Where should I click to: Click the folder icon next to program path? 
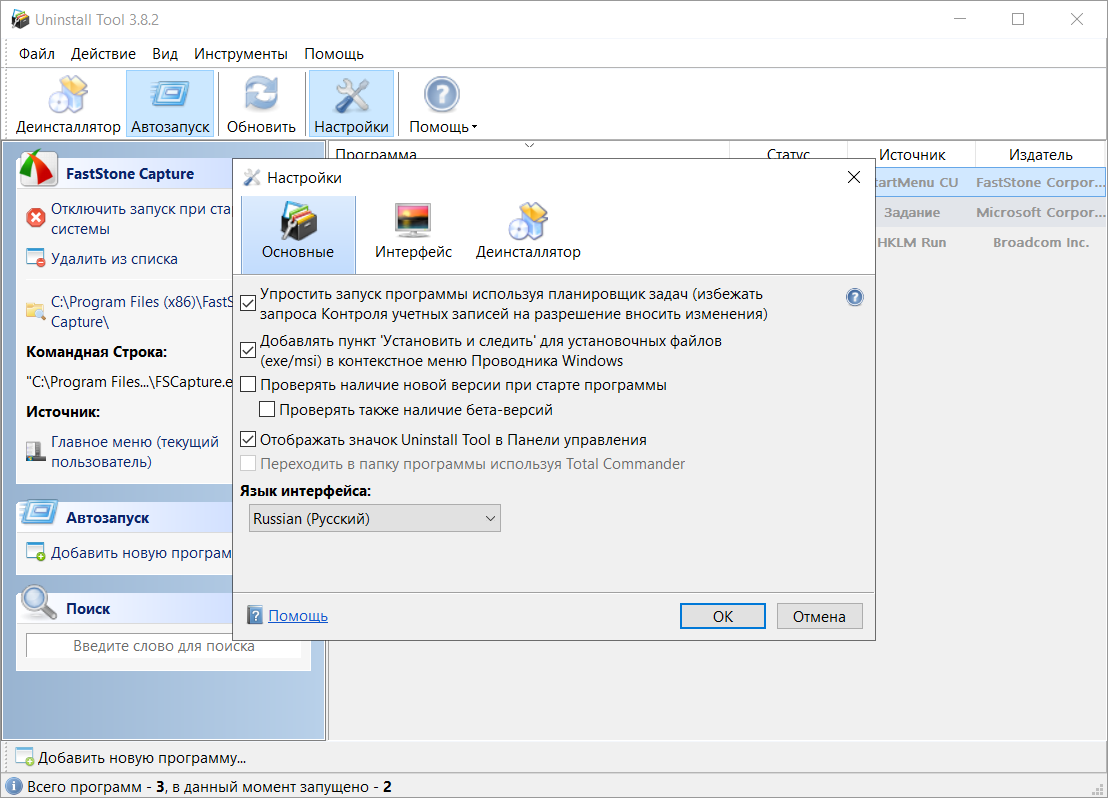click(35, 310)
